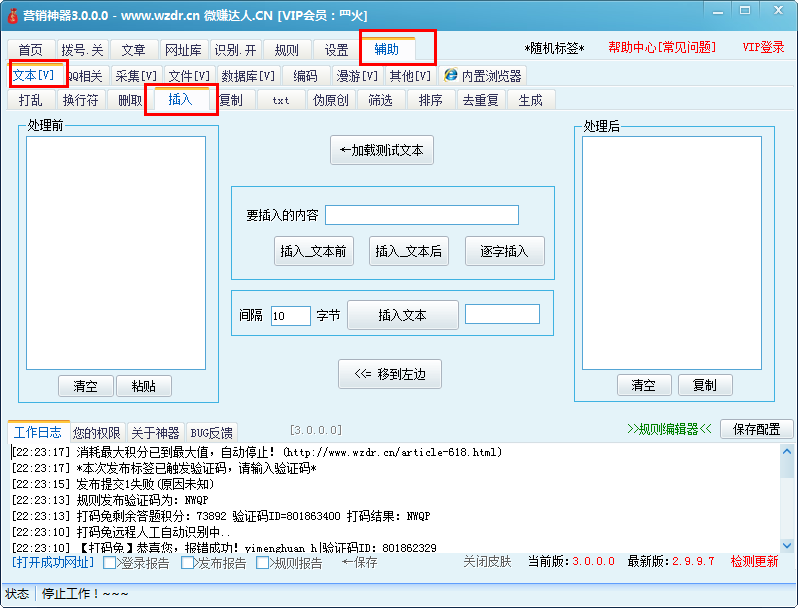Open the 文件[V] sub-tab
This screenshot has width=798, height=608.
coord(189,76)
